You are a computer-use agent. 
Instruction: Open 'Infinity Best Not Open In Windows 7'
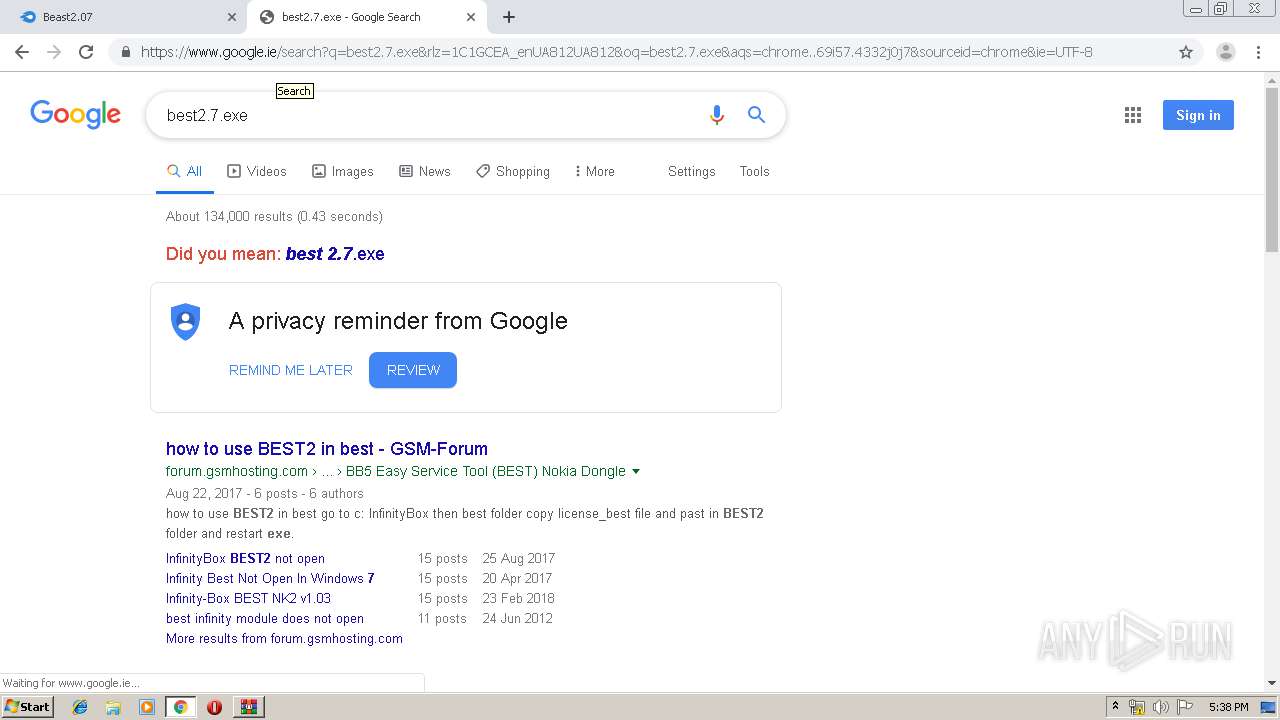coord(270,579)
